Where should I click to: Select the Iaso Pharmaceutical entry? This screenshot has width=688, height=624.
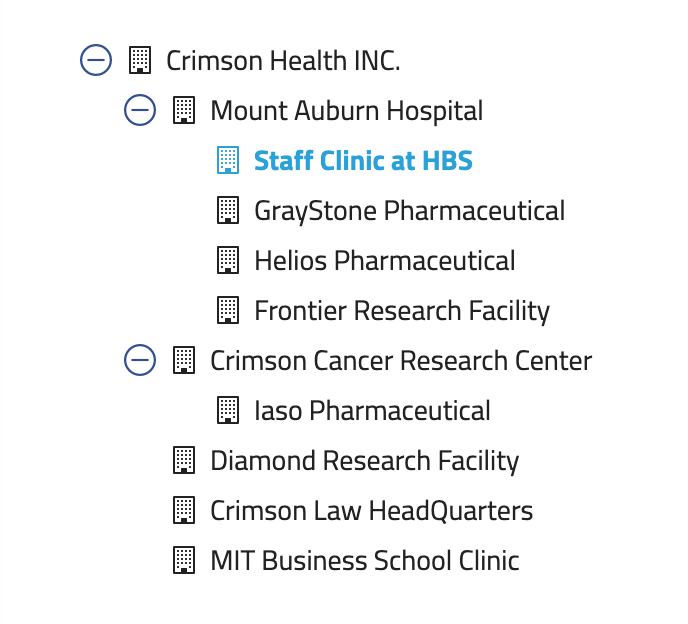[x=372, y=410]
